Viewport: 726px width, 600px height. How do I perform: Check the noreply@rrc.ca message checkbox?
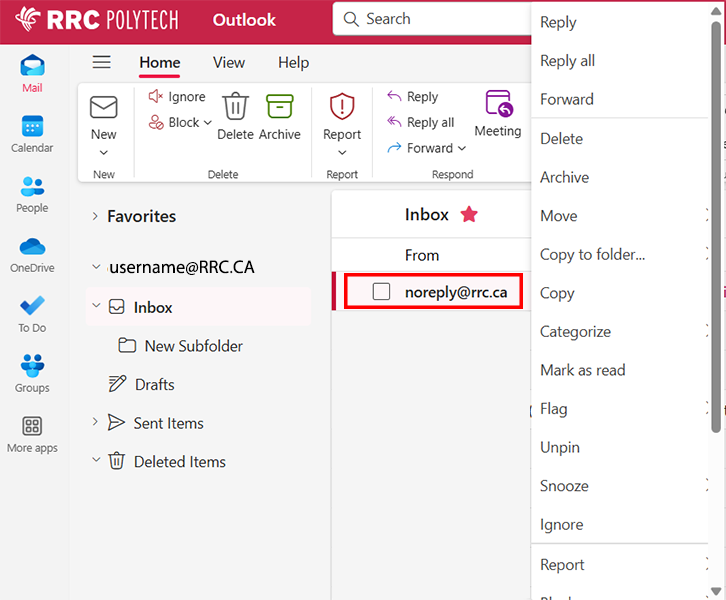[x=381, y=292]
